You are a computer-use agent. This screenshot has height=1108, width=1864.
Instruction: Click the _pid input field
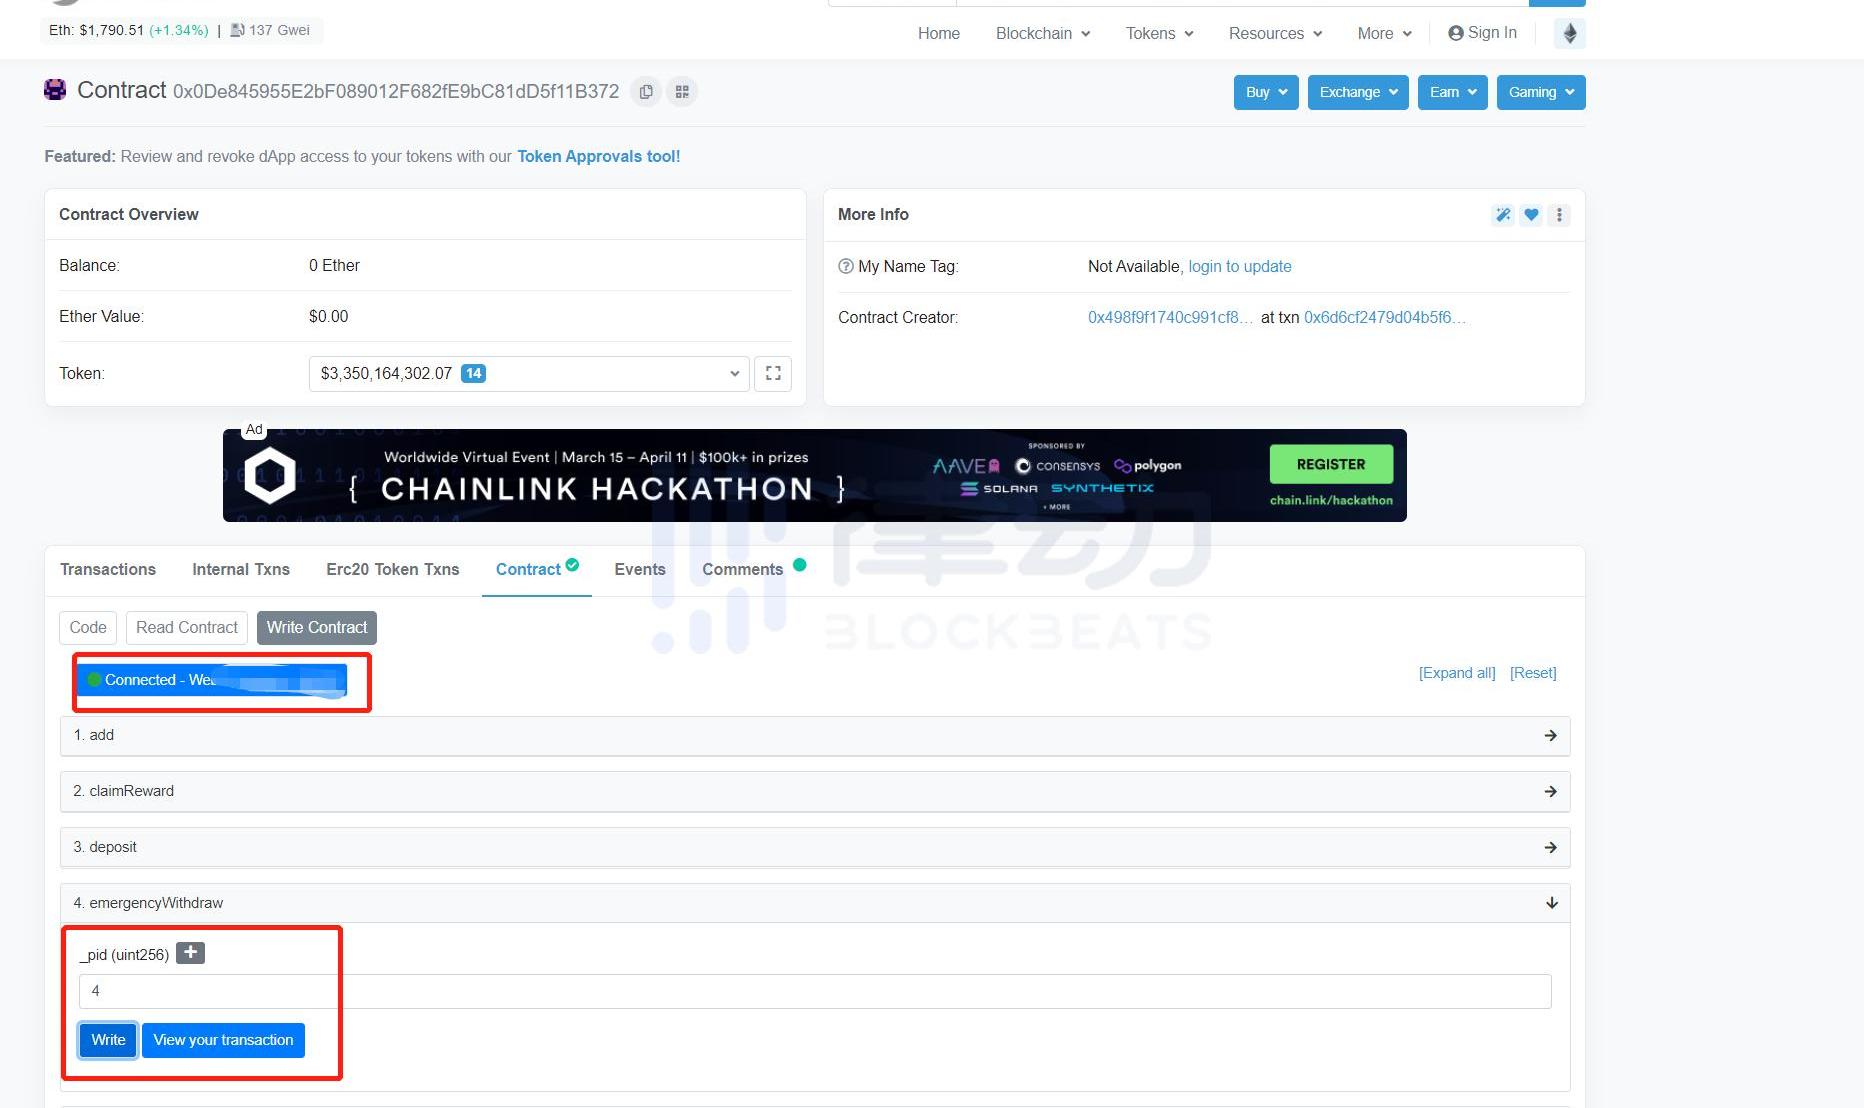(x=814, y=991)
